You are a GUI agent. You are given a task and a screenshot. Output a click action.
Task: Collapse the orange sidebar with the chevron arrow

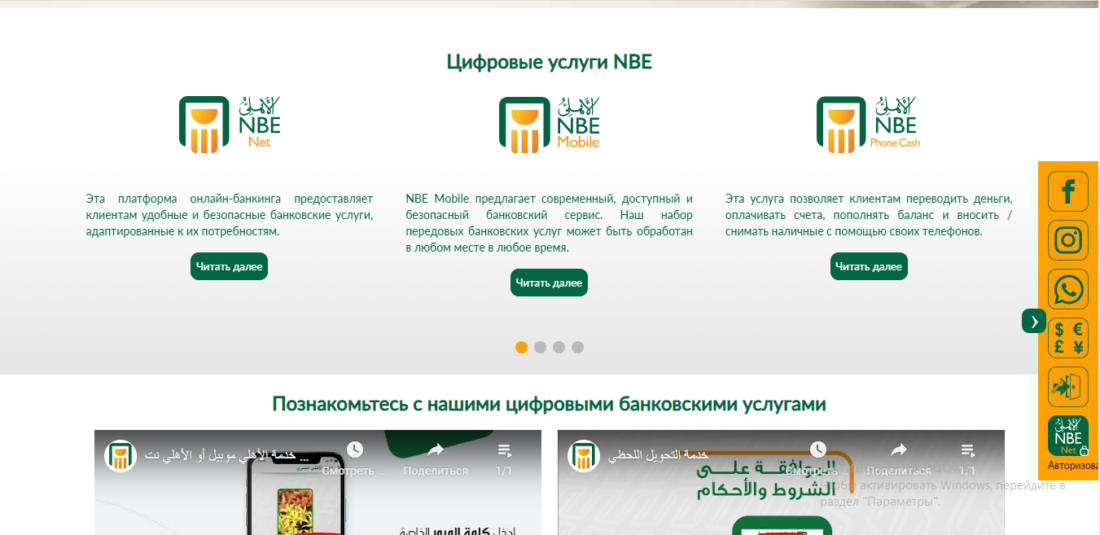[1033, 321]
